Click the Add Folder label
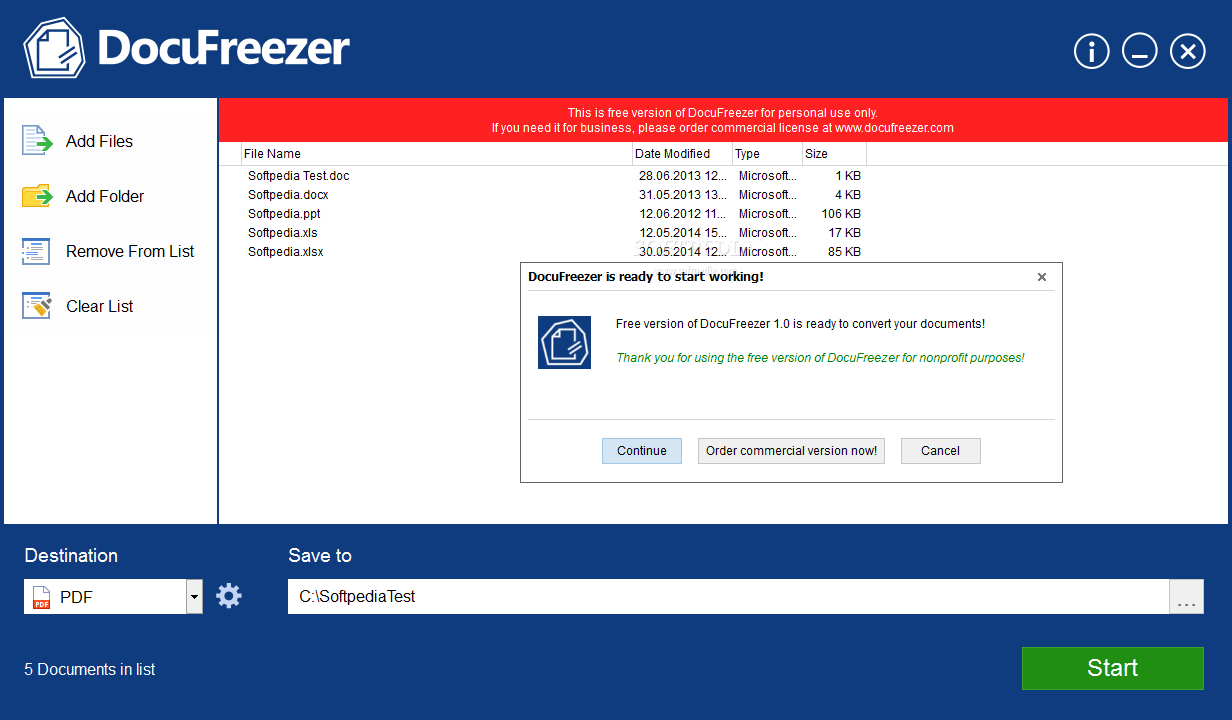 click(x=105, y=197)
